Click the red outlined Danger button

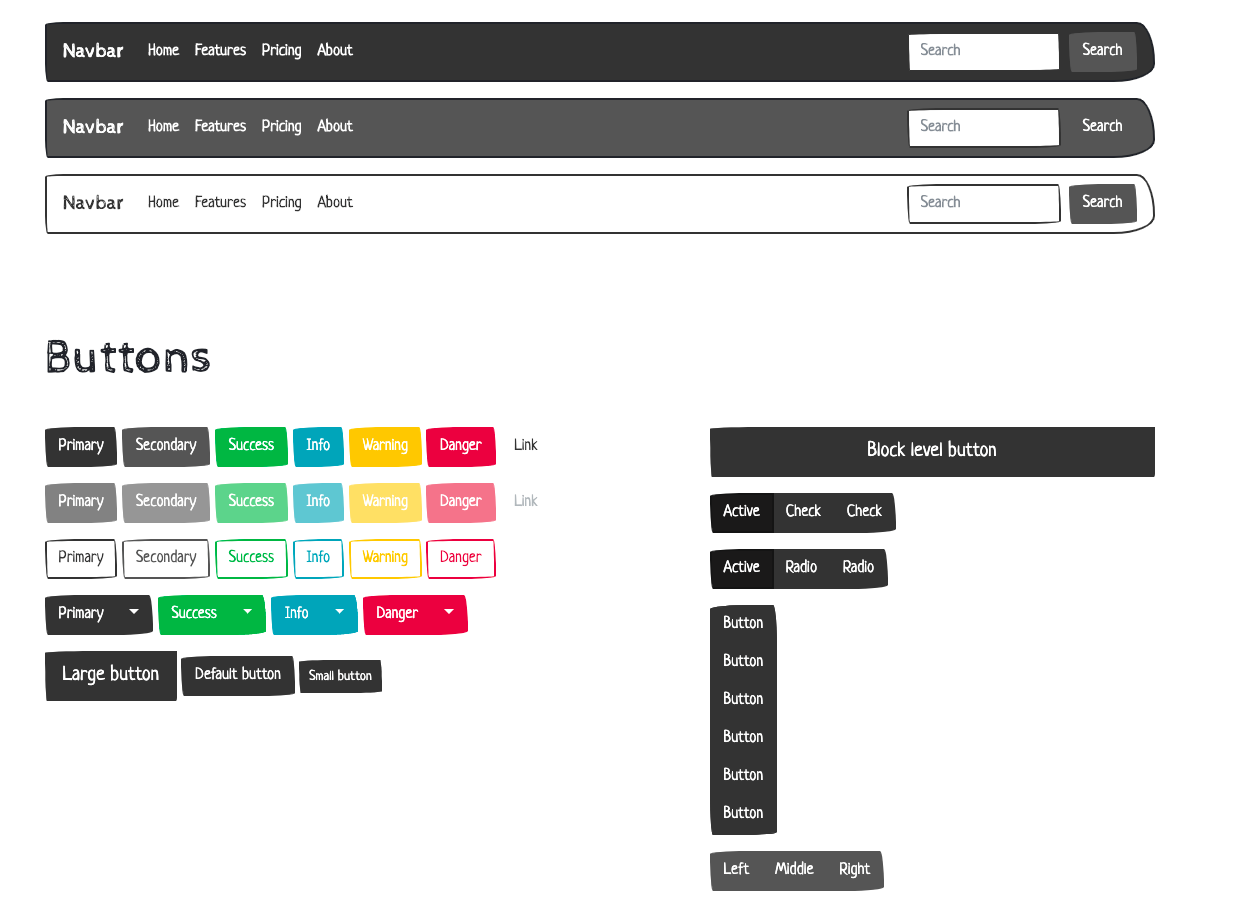(461, 559)
